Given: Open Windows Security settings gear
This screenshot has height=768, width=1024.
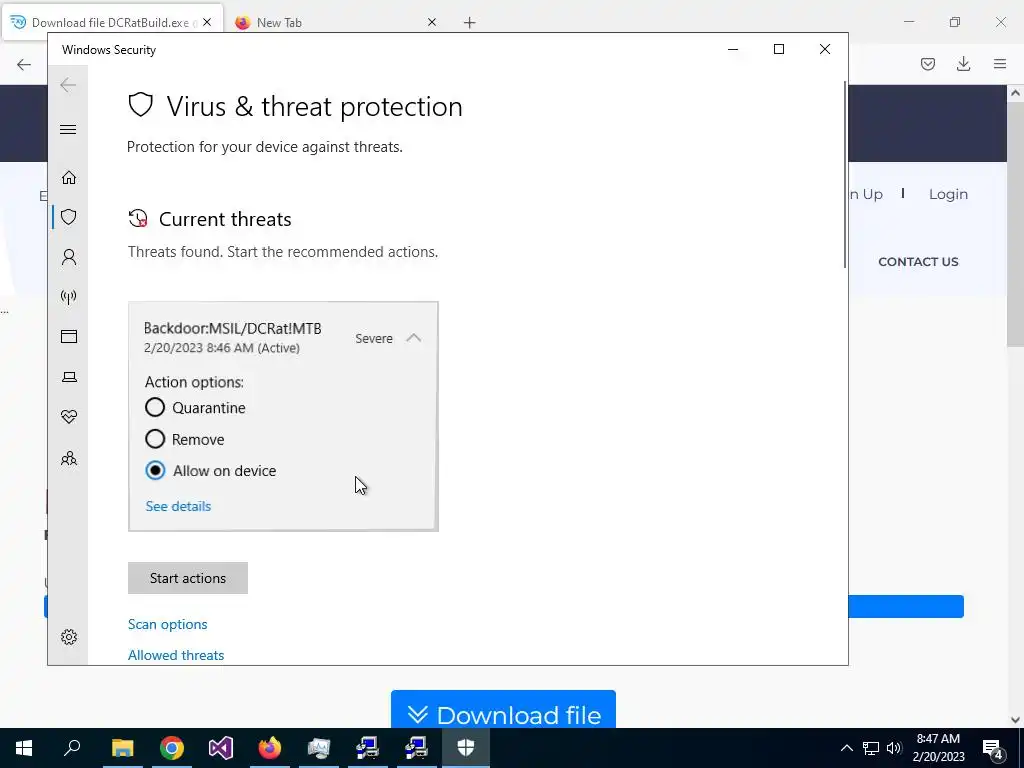Looking at the screenshot, I should point(69,637).
